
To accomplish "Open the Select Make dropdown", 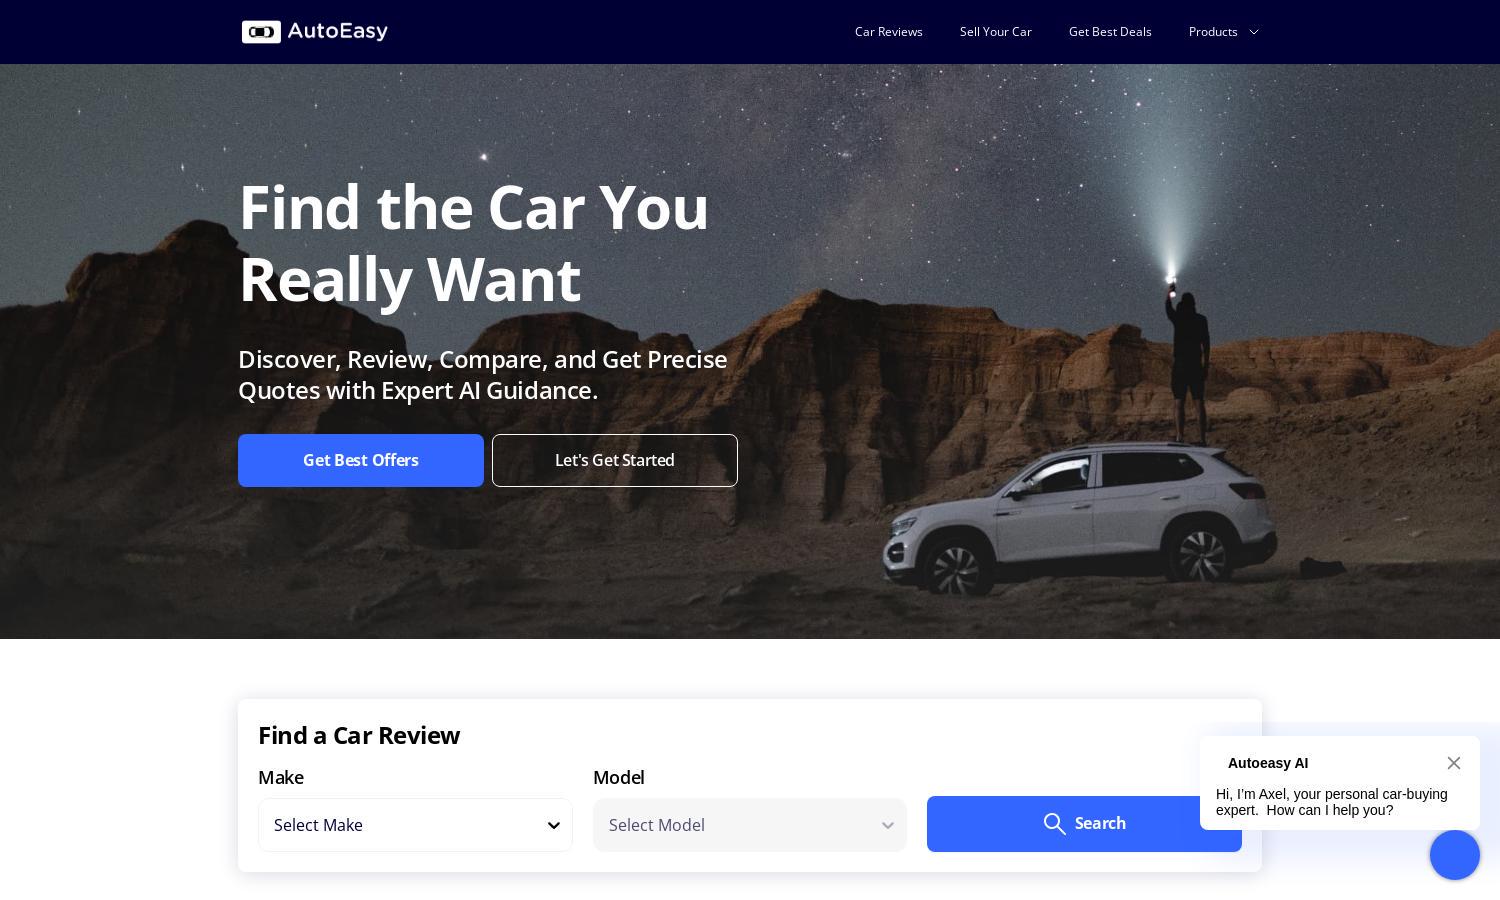I will tap(415, 825).
